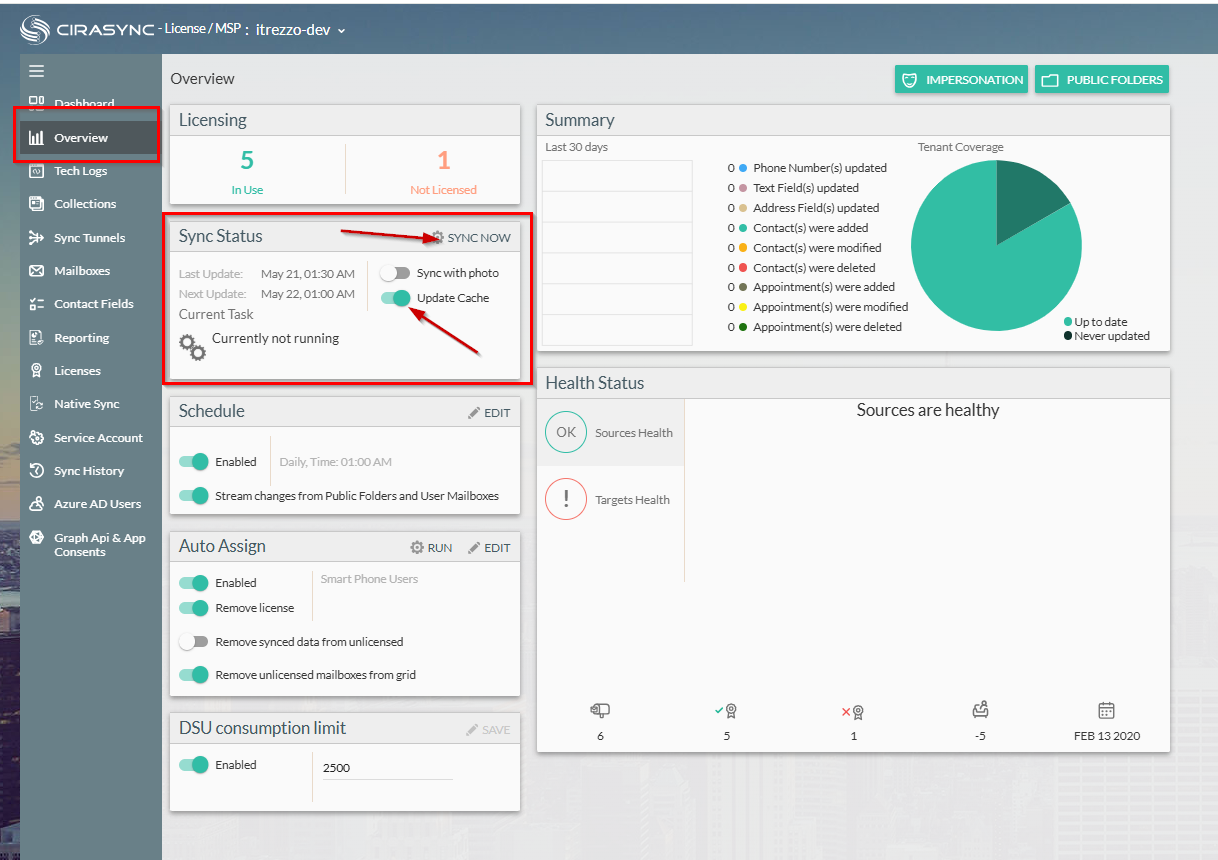Click the calendar icon above Feb 13 2020

point(1106,711)
